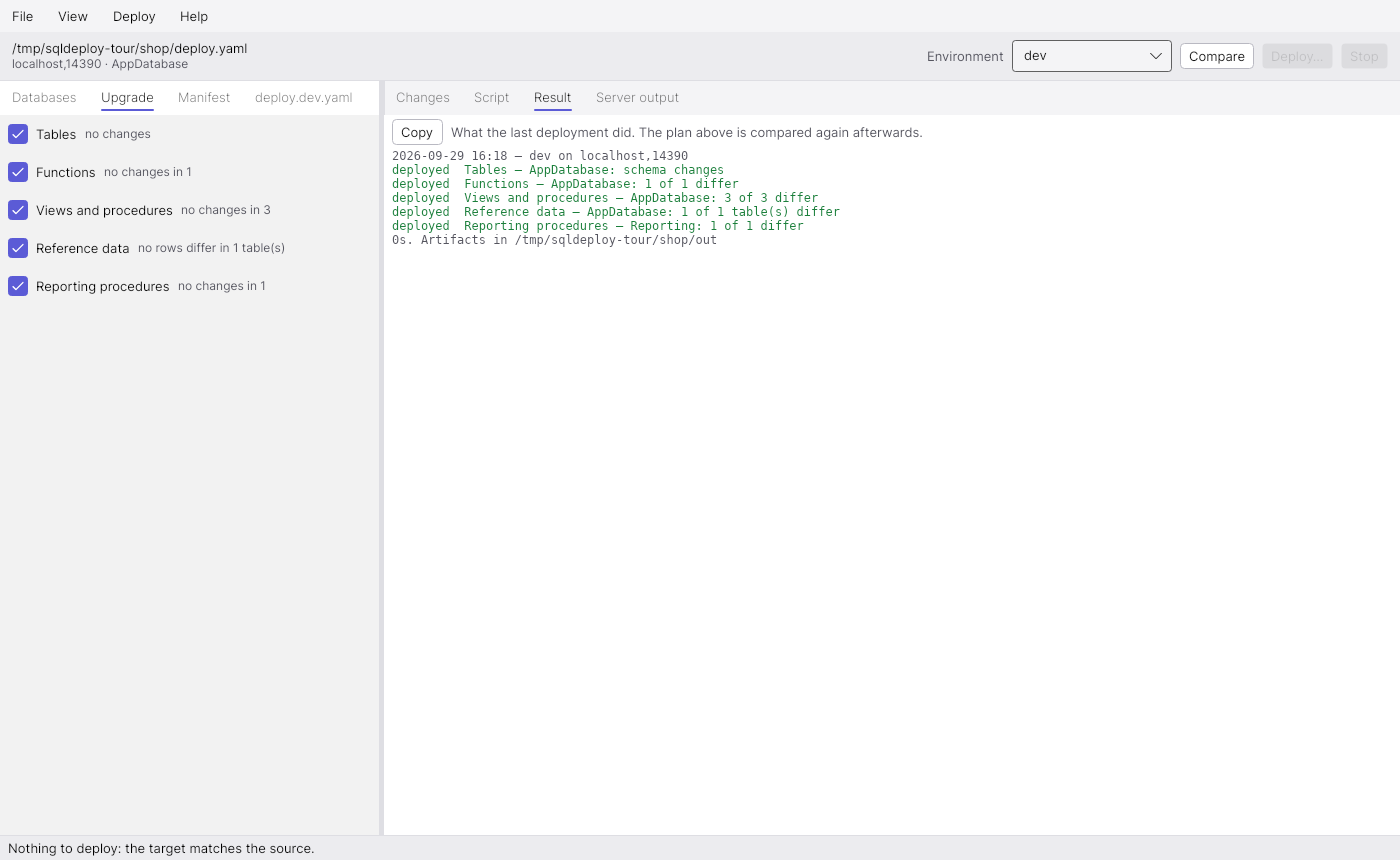The width and height of the screenshot is (1400, 860).
Task: Click the 'no changes in 3' status text
Action: pyautogui.click(x=226, y=210)
